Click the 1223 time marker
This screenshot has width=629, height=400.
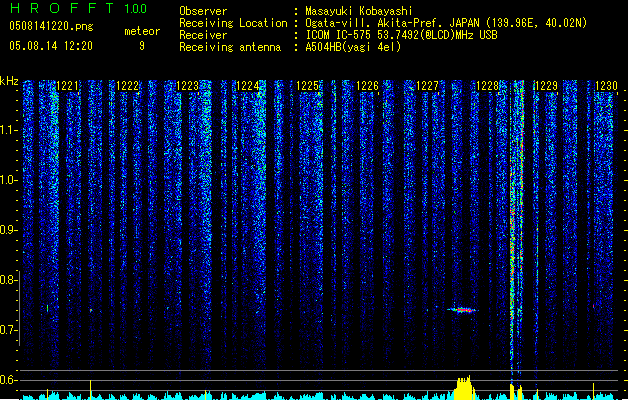pos(187,86)
